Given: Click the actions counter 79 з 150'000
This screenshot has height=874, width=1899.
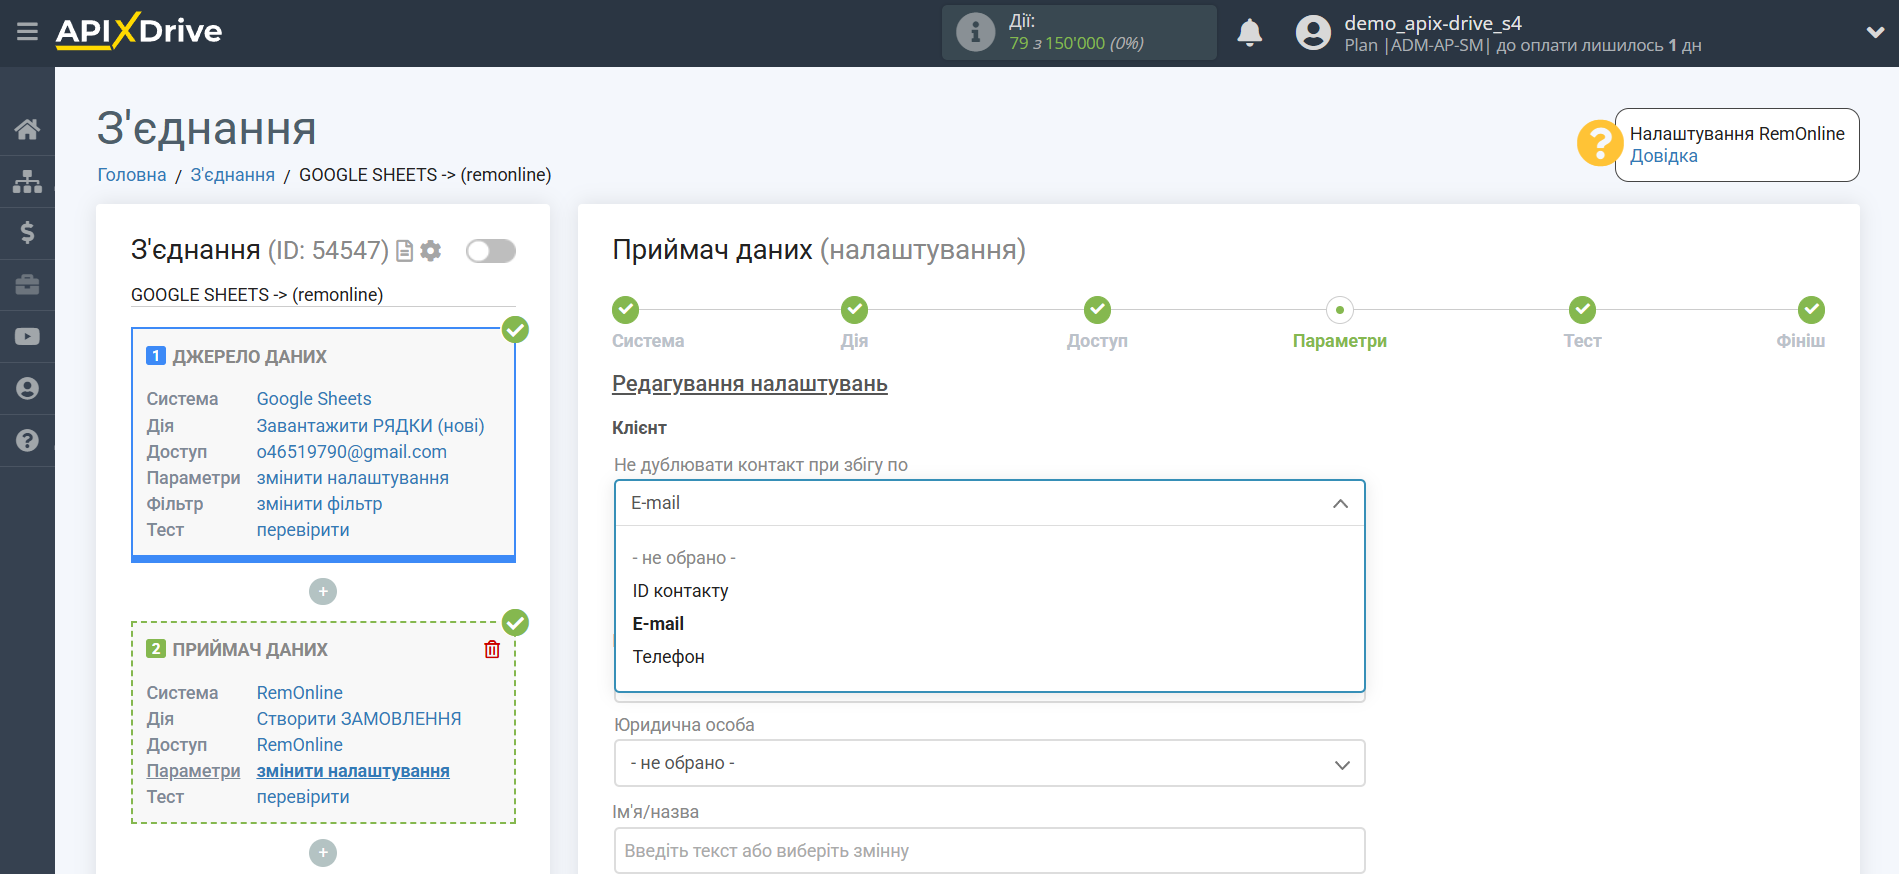Looking at the screenshot, I should tap(1076, 43).
